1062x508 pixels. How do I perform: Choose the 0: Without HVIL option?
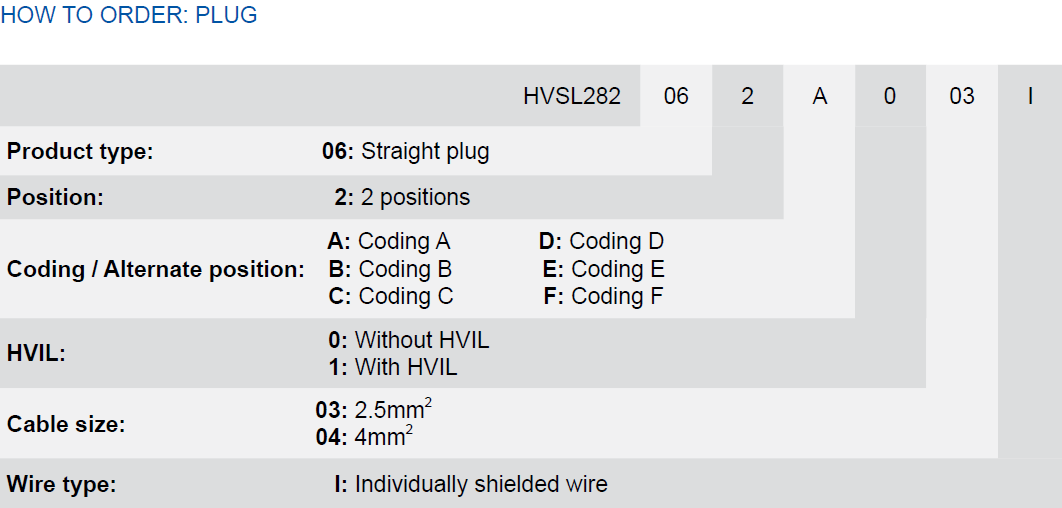[409, 340]
